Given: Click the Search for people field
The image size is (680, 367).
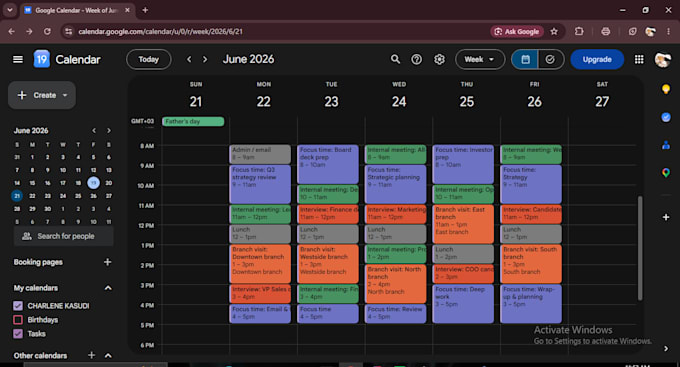Looking at the screenshot, I should tap(64, 236).
